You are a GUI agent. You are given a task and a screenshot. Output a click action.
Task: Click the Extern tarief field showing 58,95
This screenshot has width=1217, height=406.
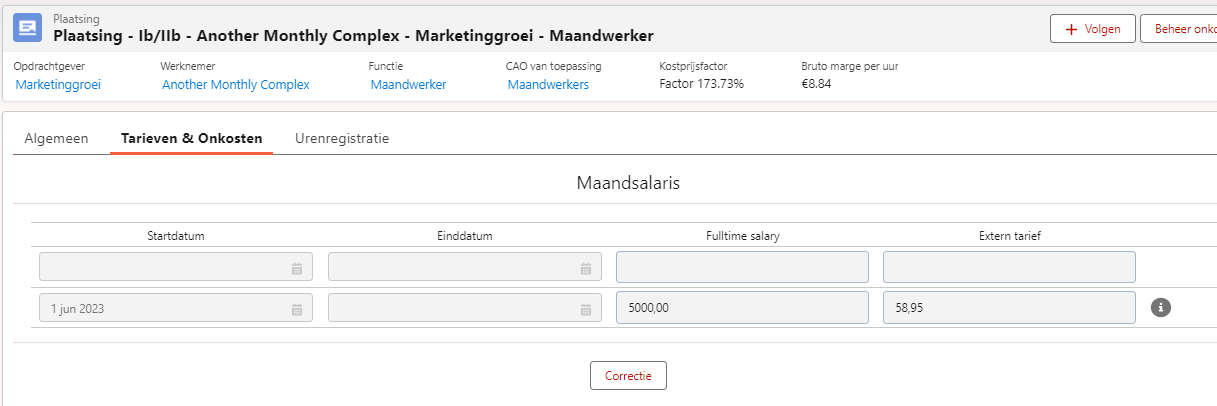click(1009, 308)
